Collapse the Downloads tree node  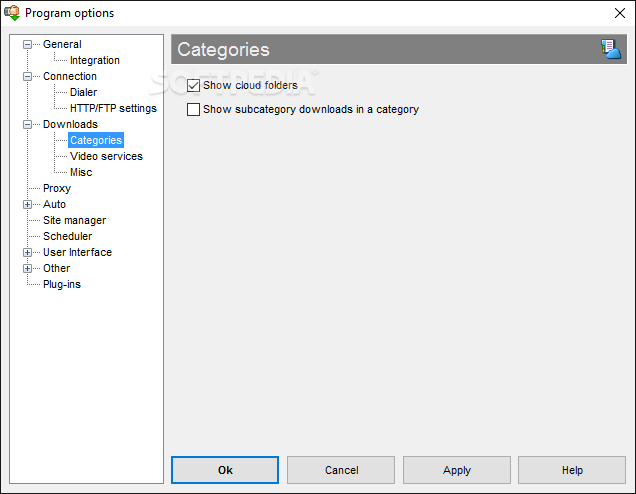[x=27, y=124]
